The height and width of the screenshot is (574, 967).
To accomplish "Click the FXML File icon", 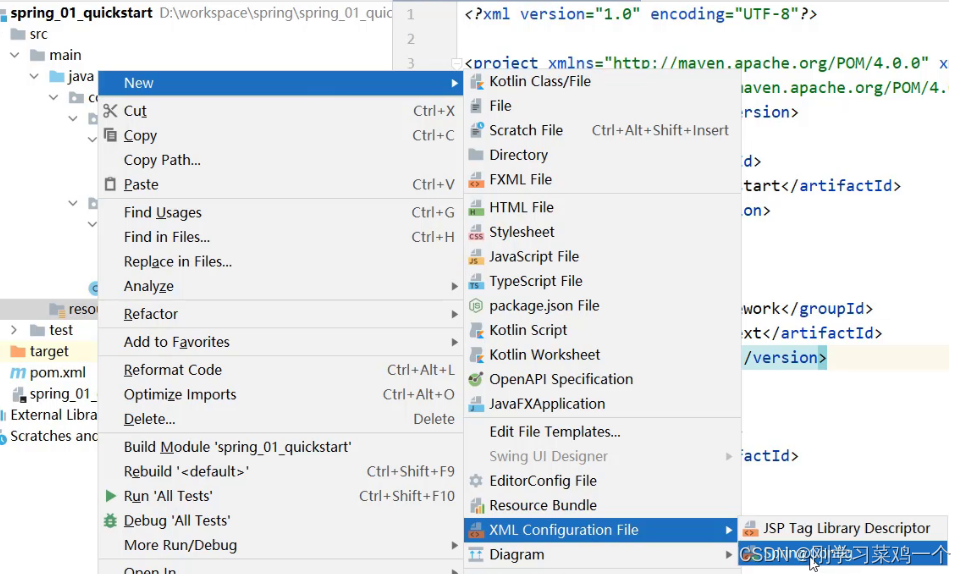I will [476, 180].
